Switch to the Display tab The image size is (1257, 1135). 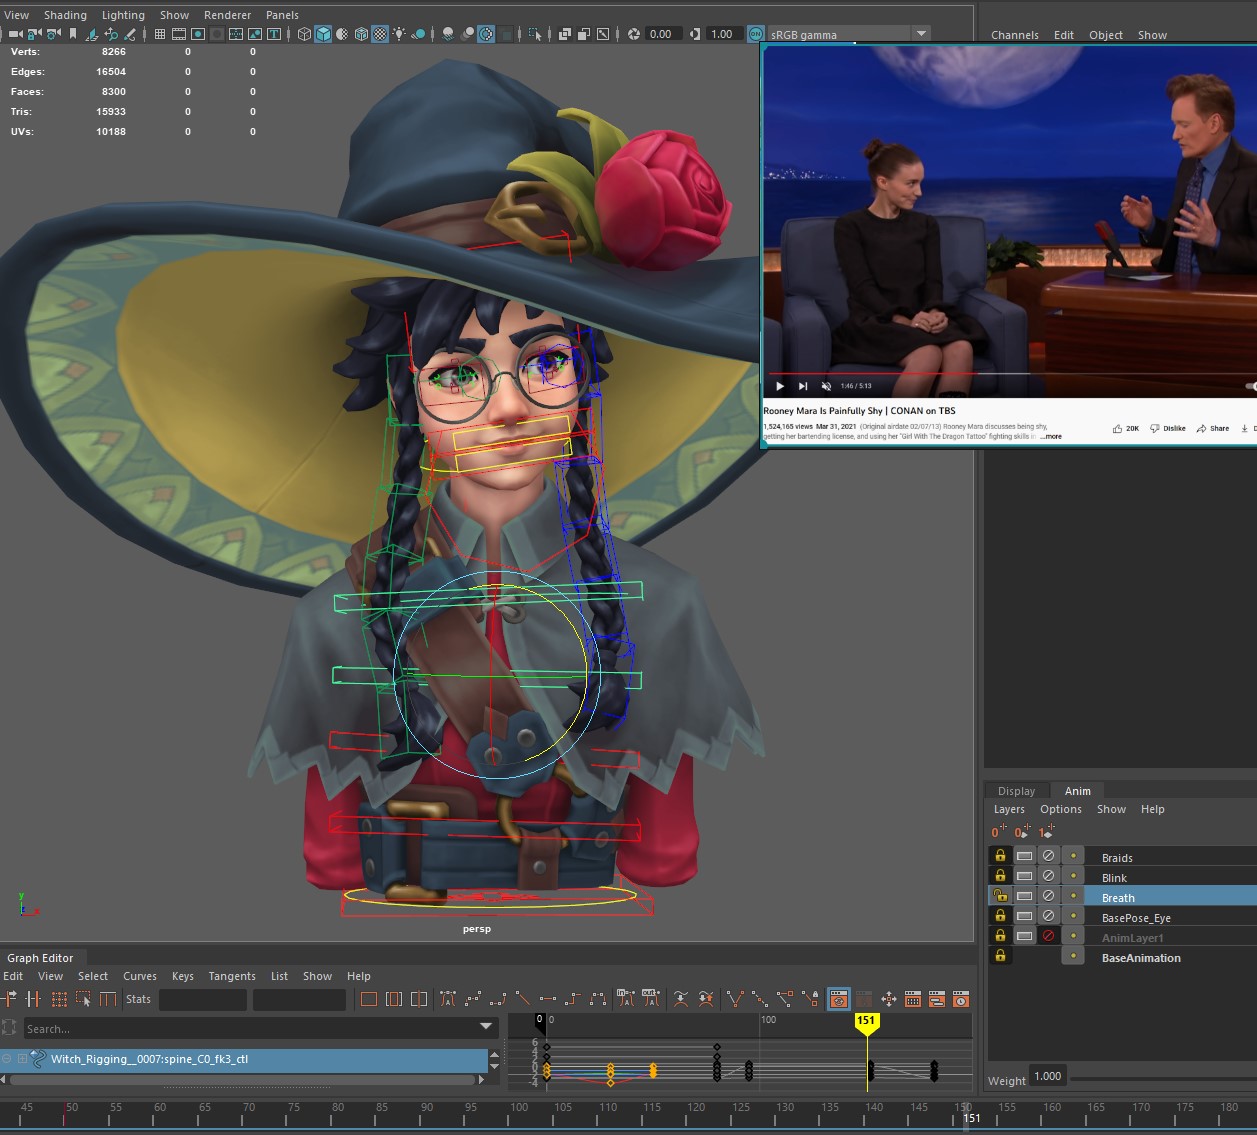pyautogui.click(x=1016, y=790)
